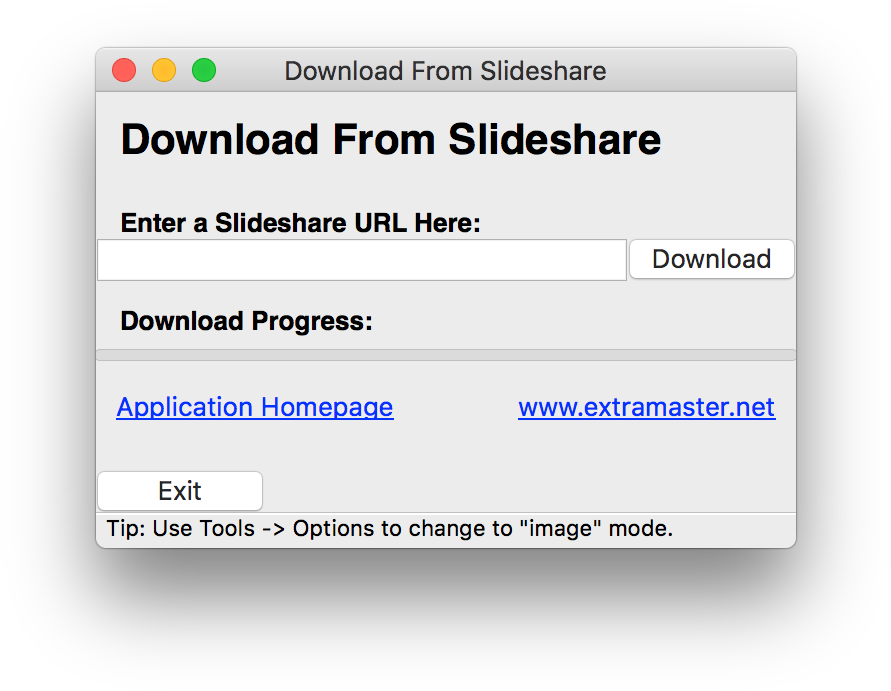Visit the www.extramaster.net link
This screenshot has width=891, height=691.
[646, 407]
